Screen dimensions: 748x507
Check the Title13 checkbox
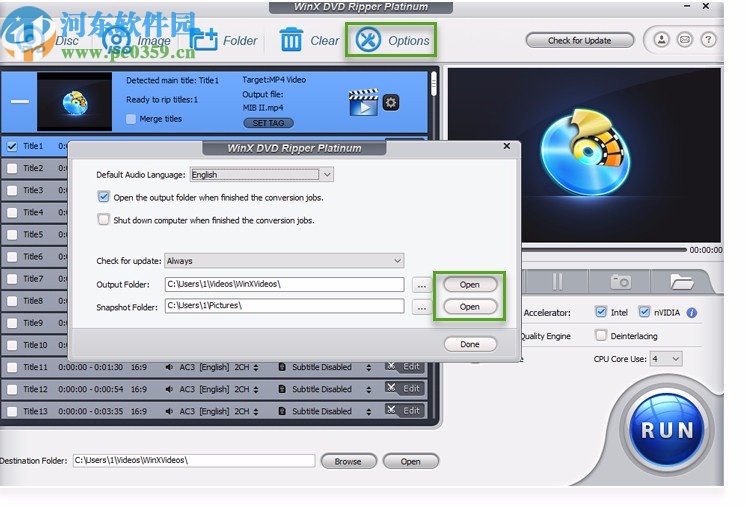(x=12, y=412)
